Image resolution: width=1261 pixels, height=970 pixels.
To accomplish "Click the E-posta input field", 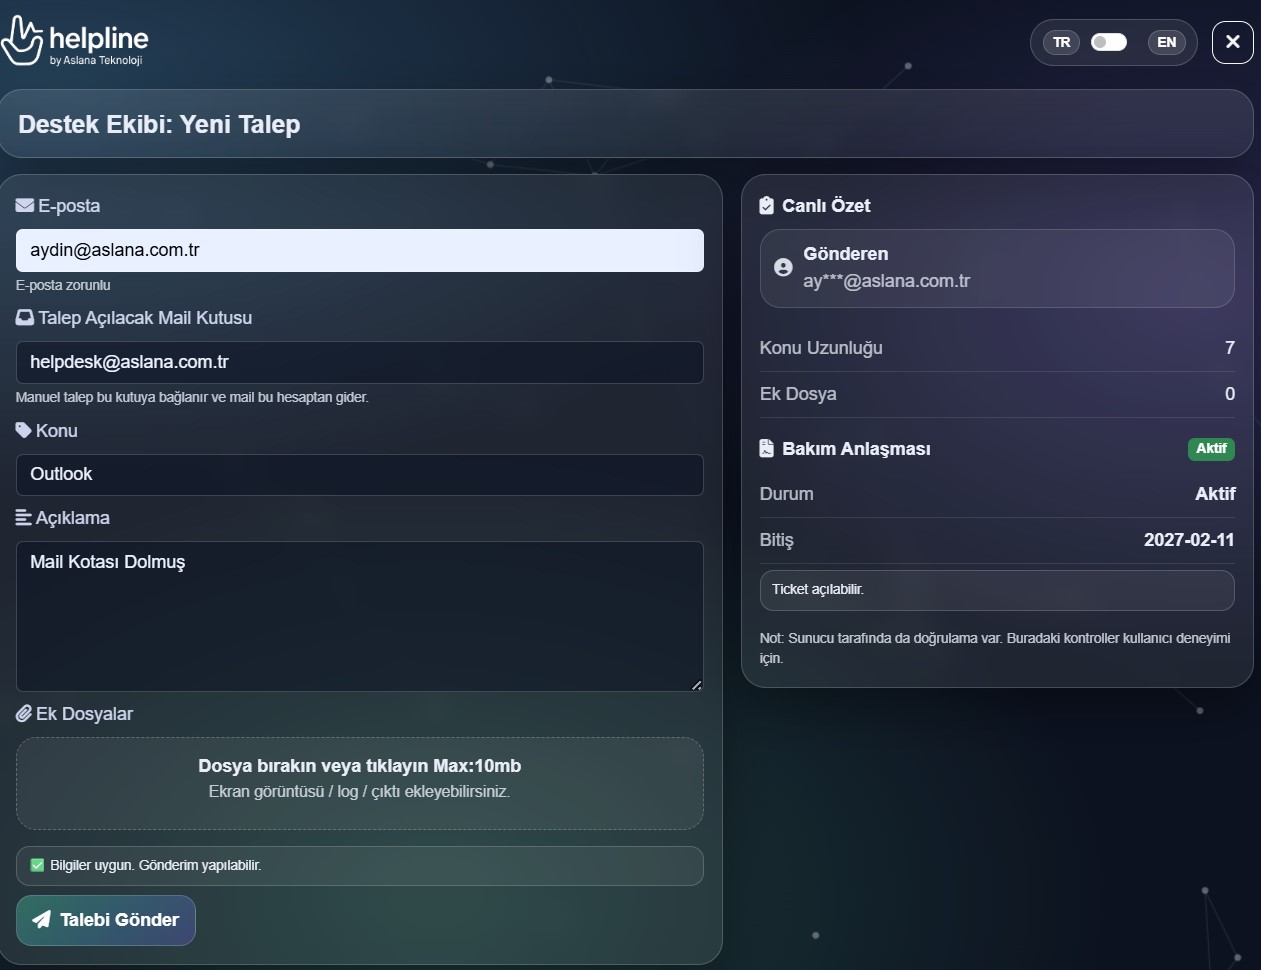I will [x=359, y=250].
